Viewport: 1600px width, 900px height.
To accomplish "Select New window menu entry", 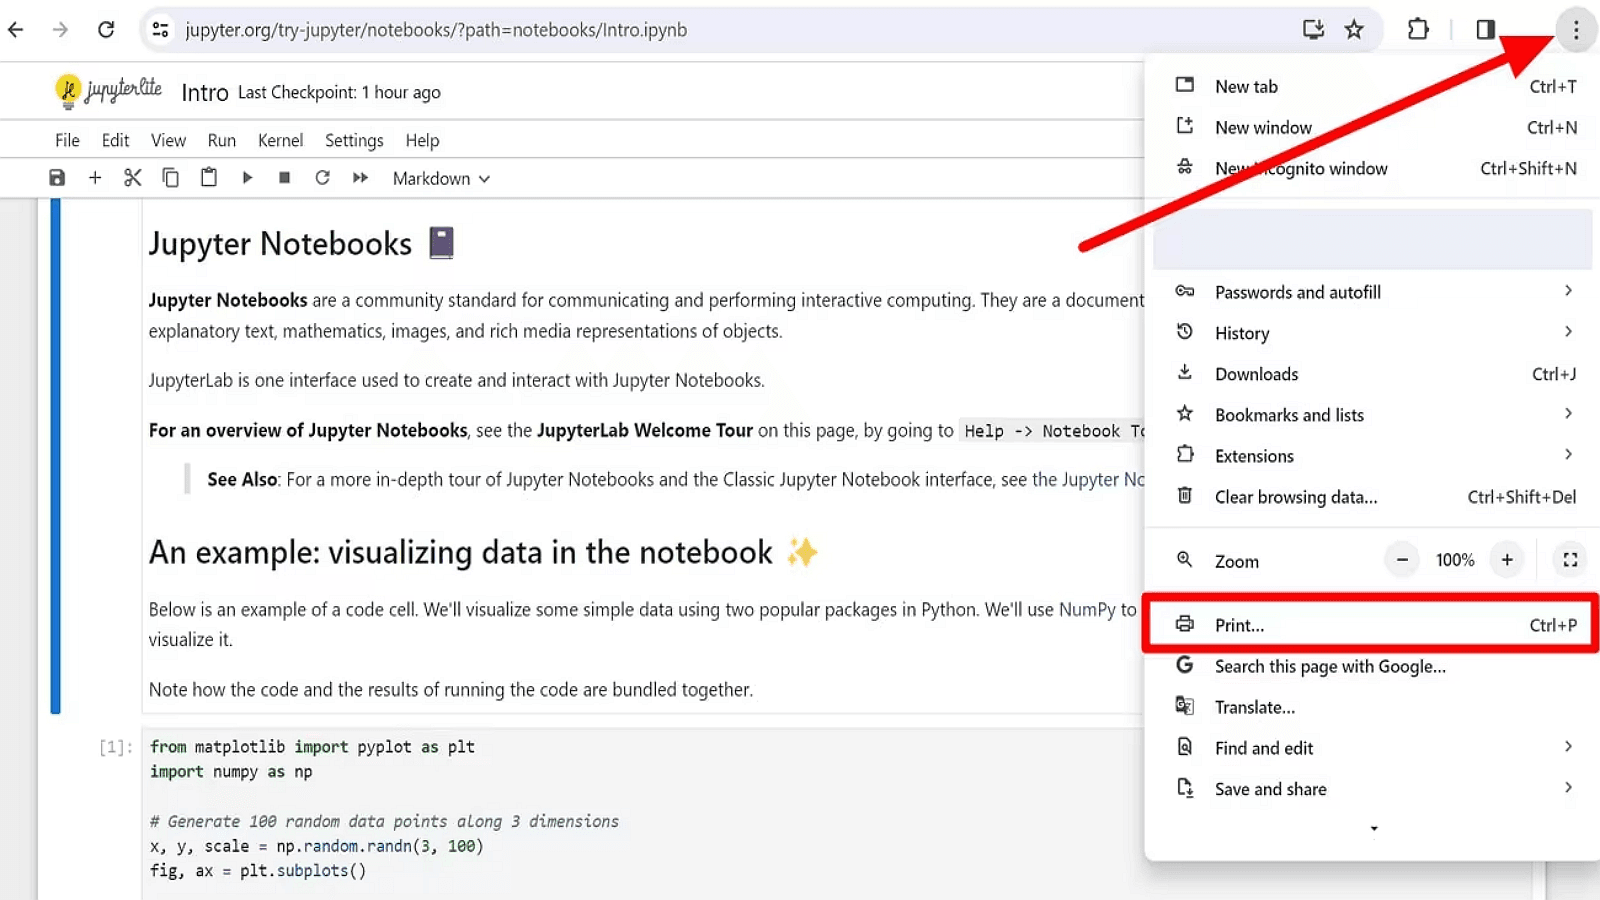I will (1372, 128).
